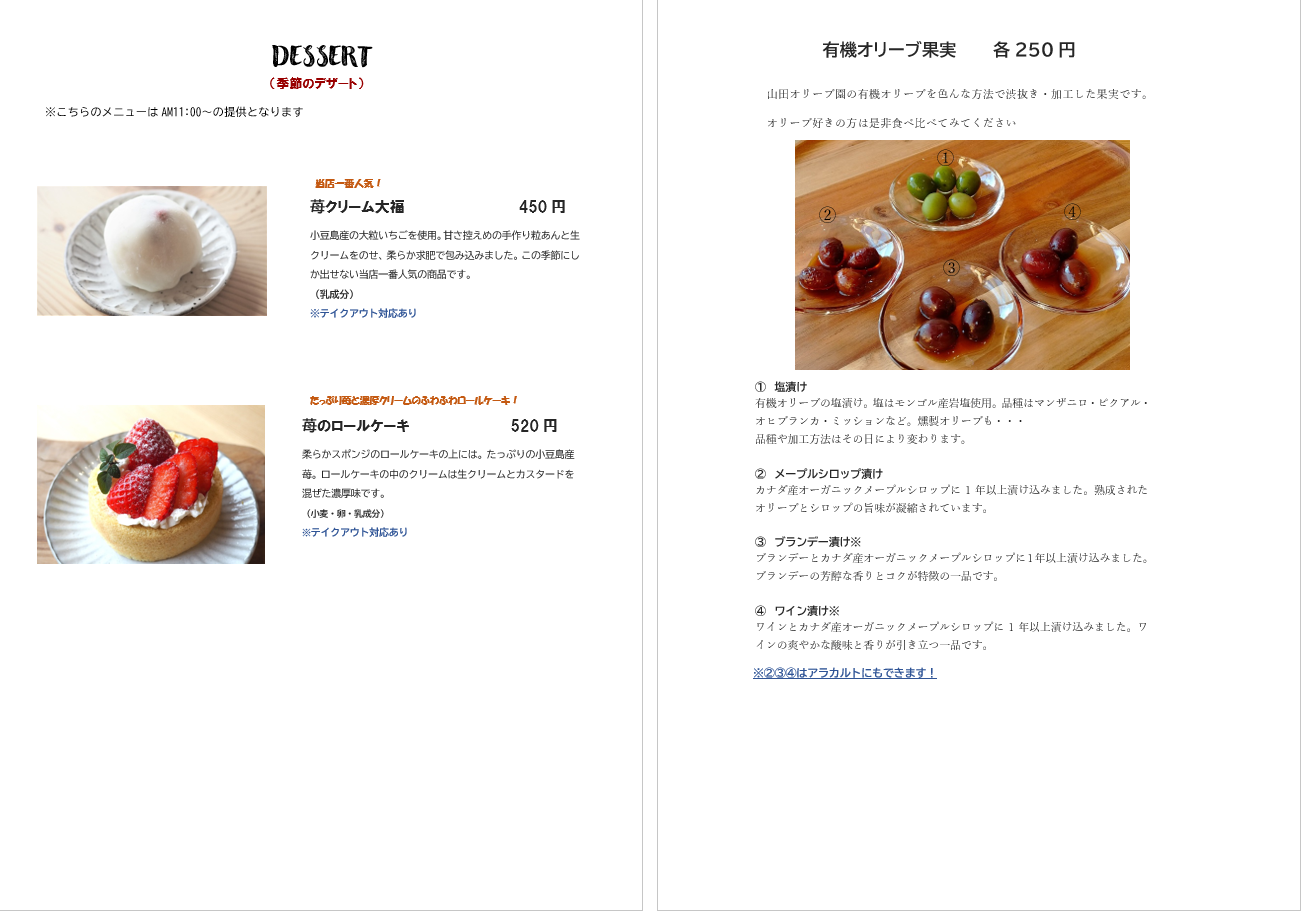Screen dimensions: 1302x913
Task: Click the strawberry roll cake photo
Action: click(151, 484)
